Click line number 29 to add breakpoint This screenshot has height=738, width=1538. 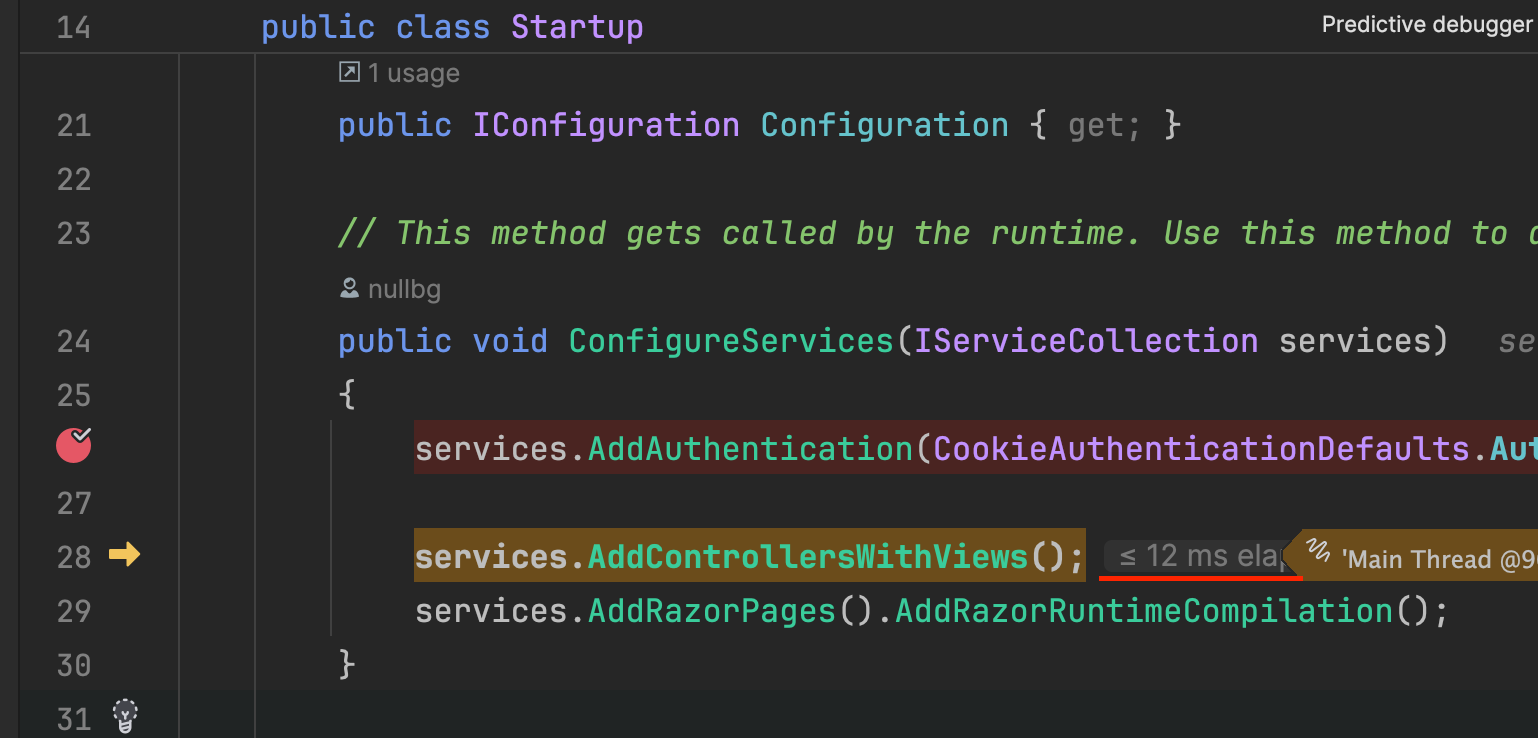point(73,610)
